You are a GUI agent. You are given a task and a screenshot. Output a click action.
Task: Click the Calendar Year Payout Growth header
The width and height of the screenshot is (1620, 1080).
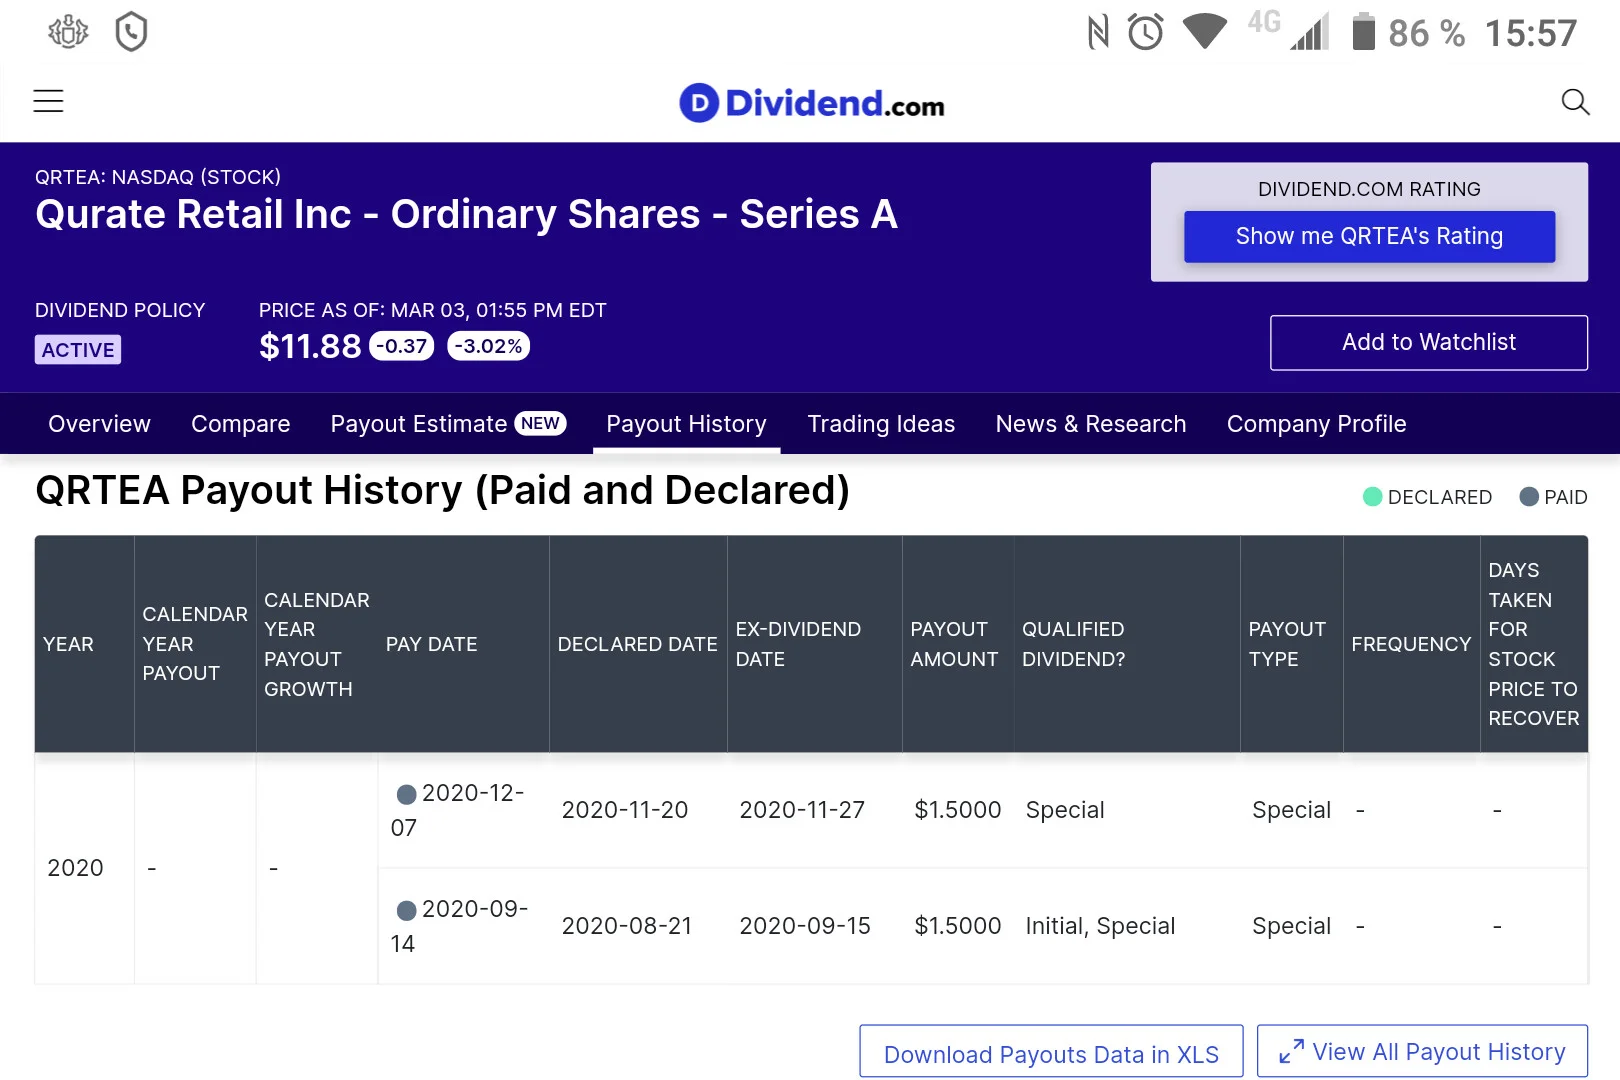click(x=316, y=644)
